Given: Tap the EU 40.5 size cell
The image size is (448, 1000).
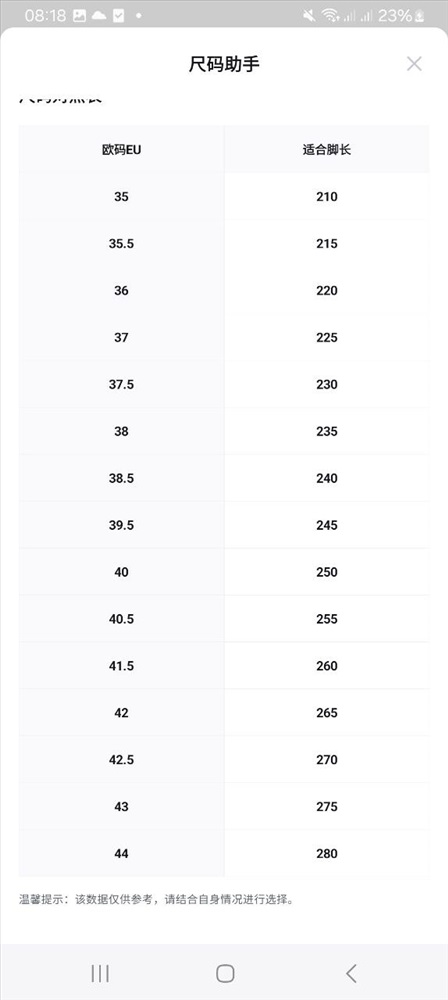Looking at the screenshot, I should pyautogui.click(x=121, y=619).
